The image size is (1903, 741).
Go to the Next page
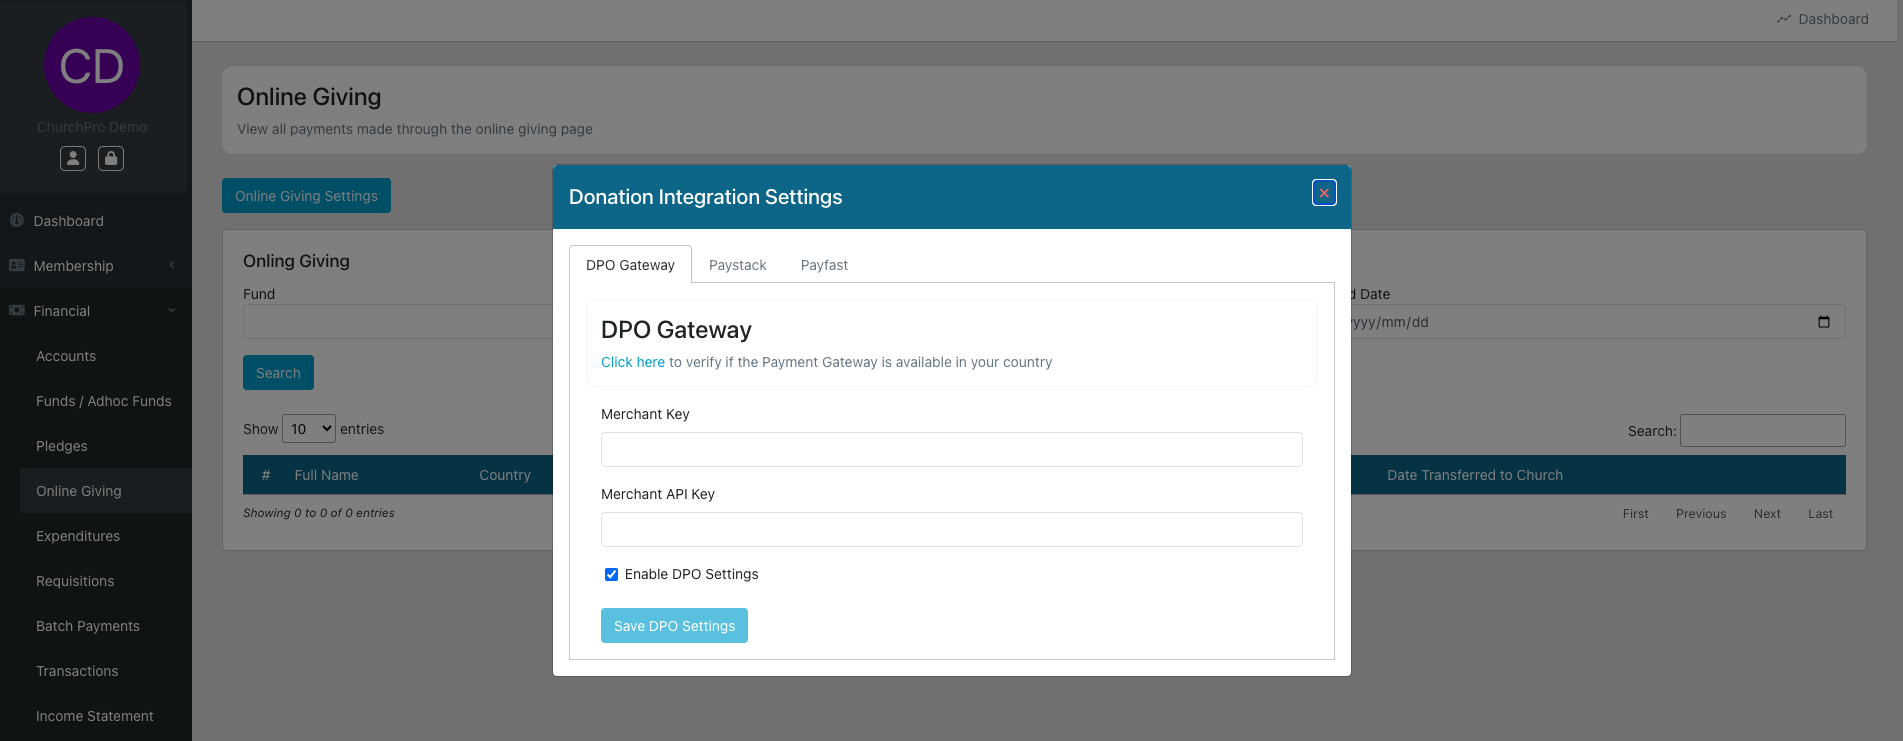tap(1767, 514)
